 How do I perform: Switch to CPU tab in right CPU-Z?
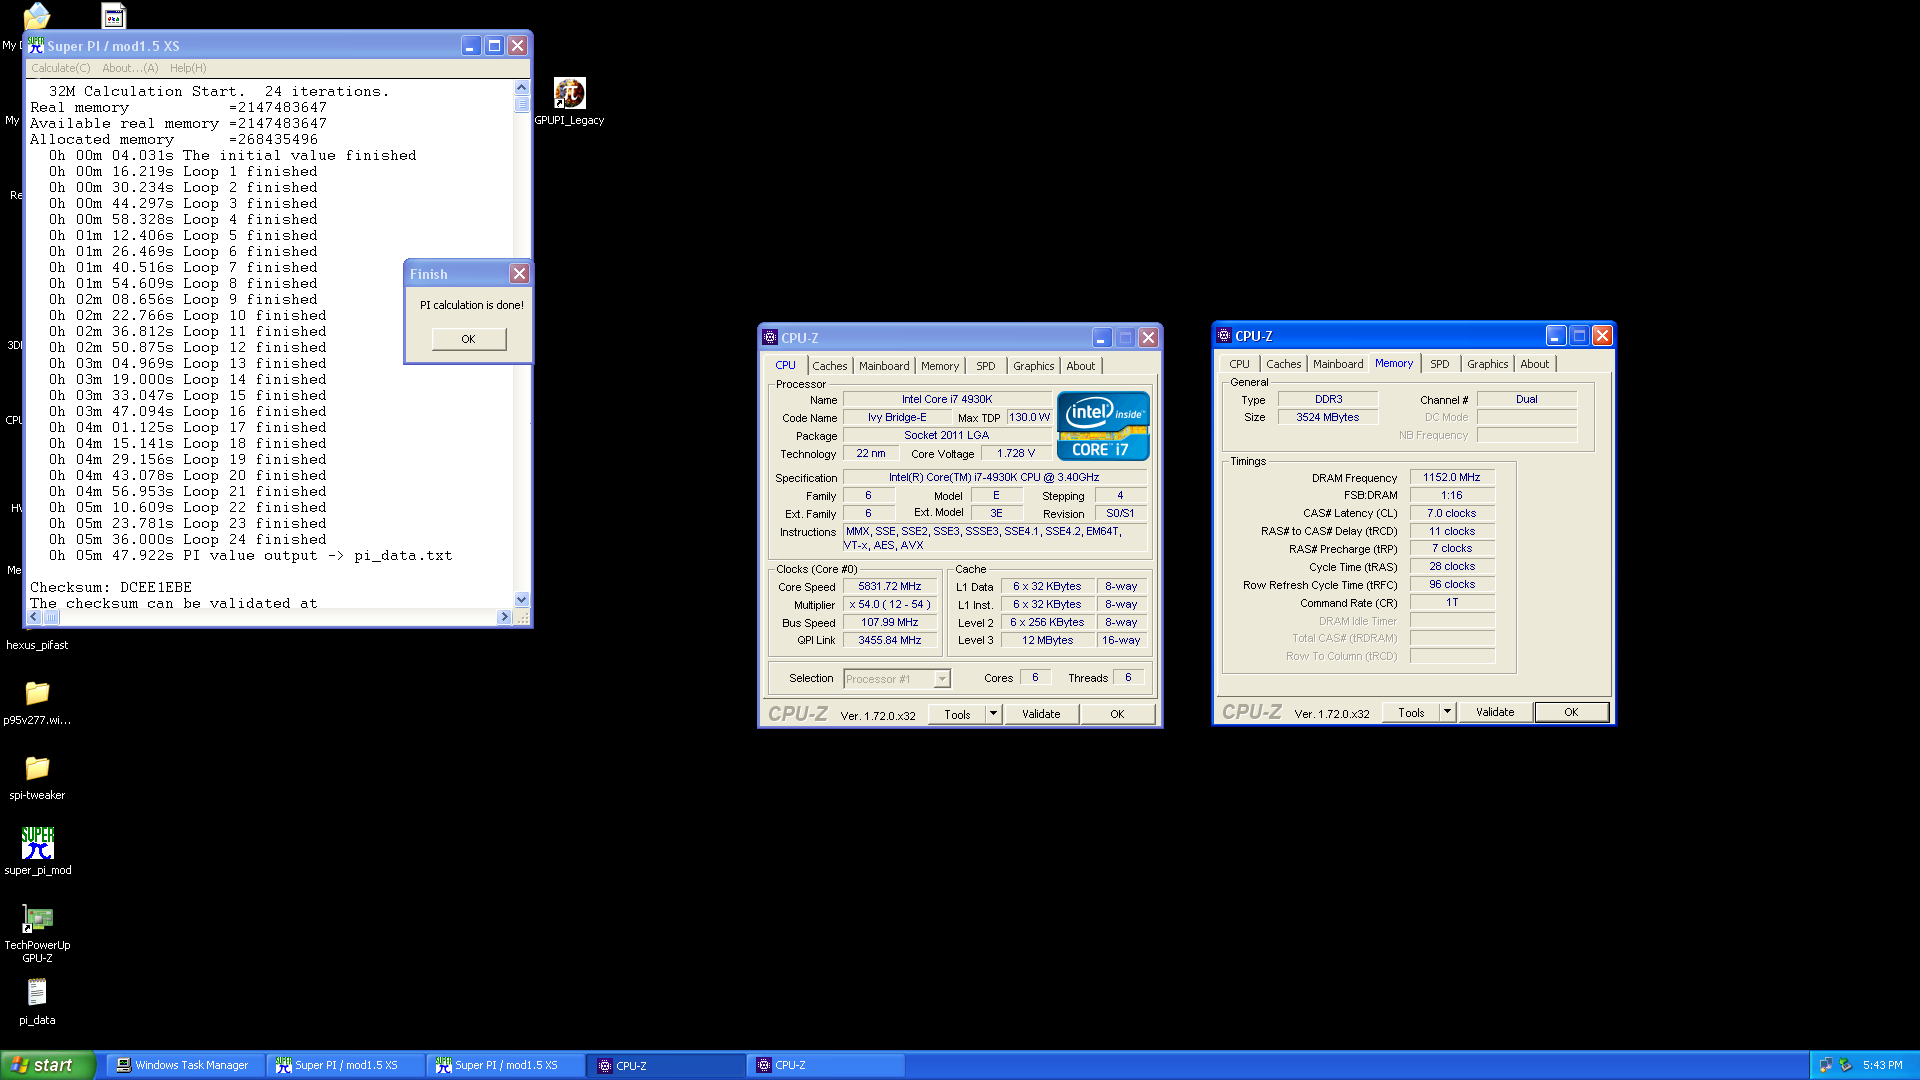coord(1240,364)
